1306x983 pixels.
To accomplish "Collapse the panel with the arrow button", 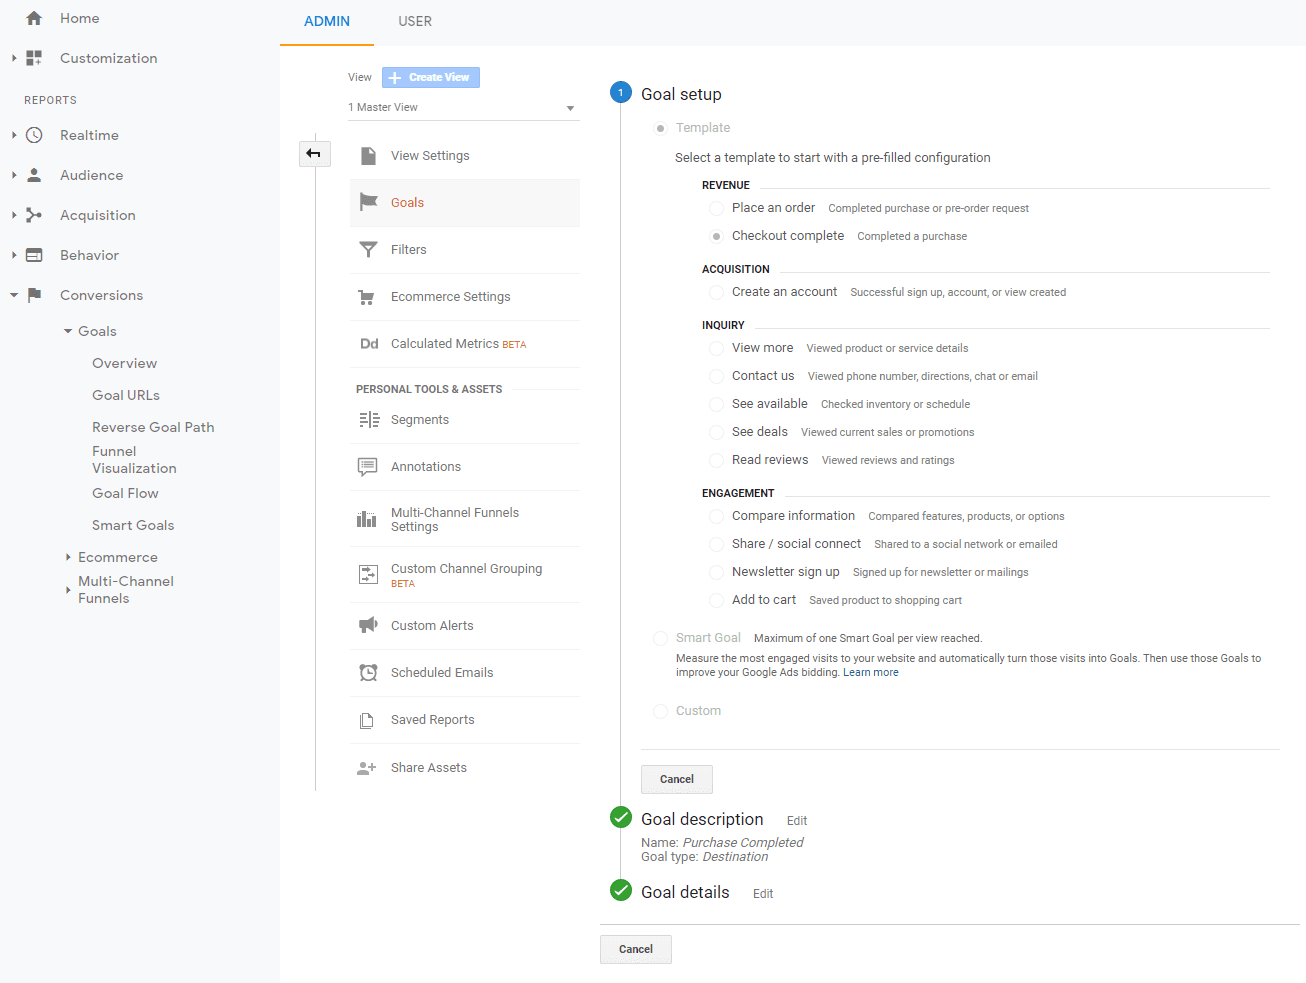I will click(x=314, y=154).
